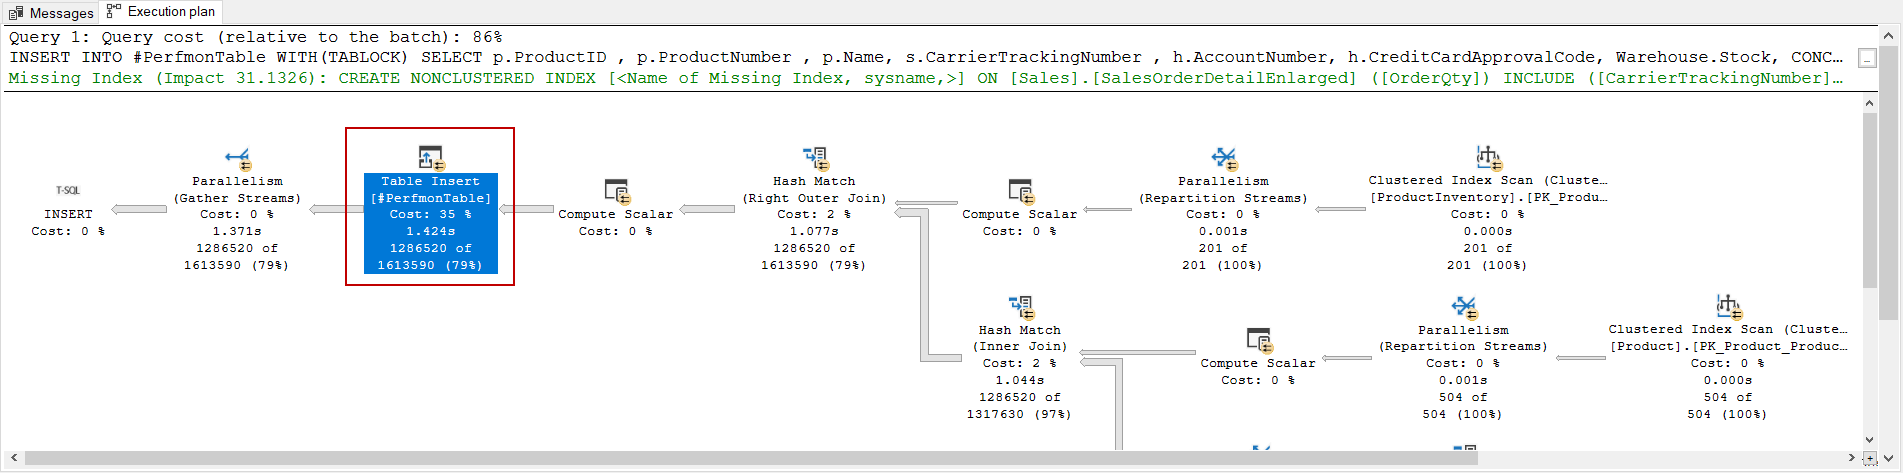This screenshot has height=473, width=1903.
Task: Click the green Missing Index suggestion text
Action: [926, 78]
